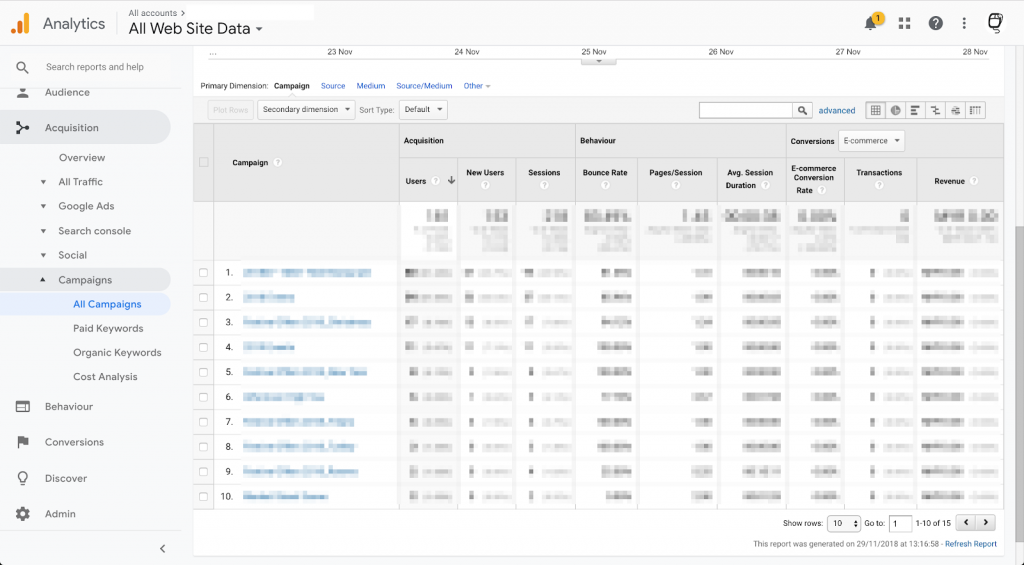Open the notifications bell
The width and height of the screenshot is (1024, 565).
(872, 23)
